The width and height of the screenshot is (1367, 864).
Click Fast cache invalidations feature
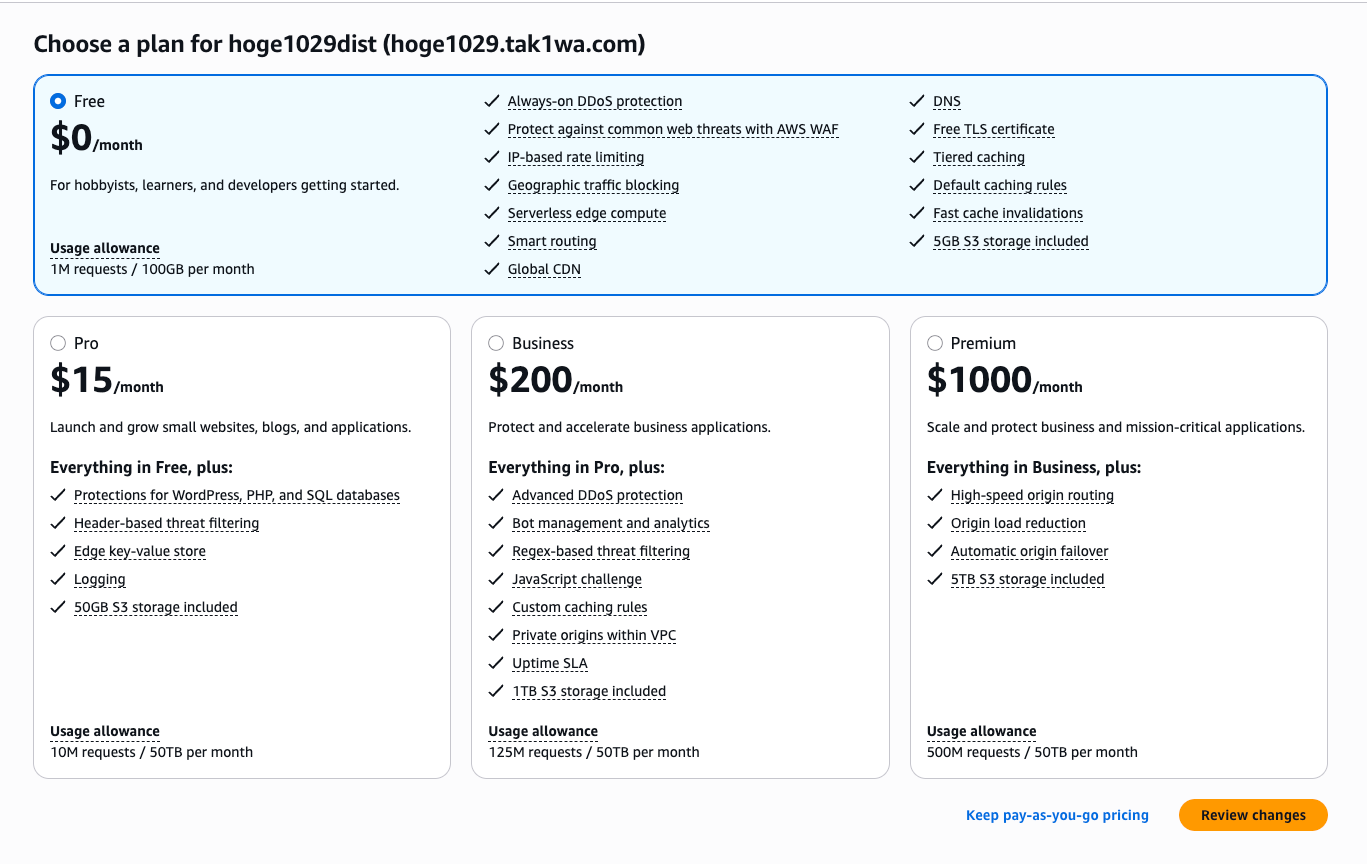[x=1007, y=213]
